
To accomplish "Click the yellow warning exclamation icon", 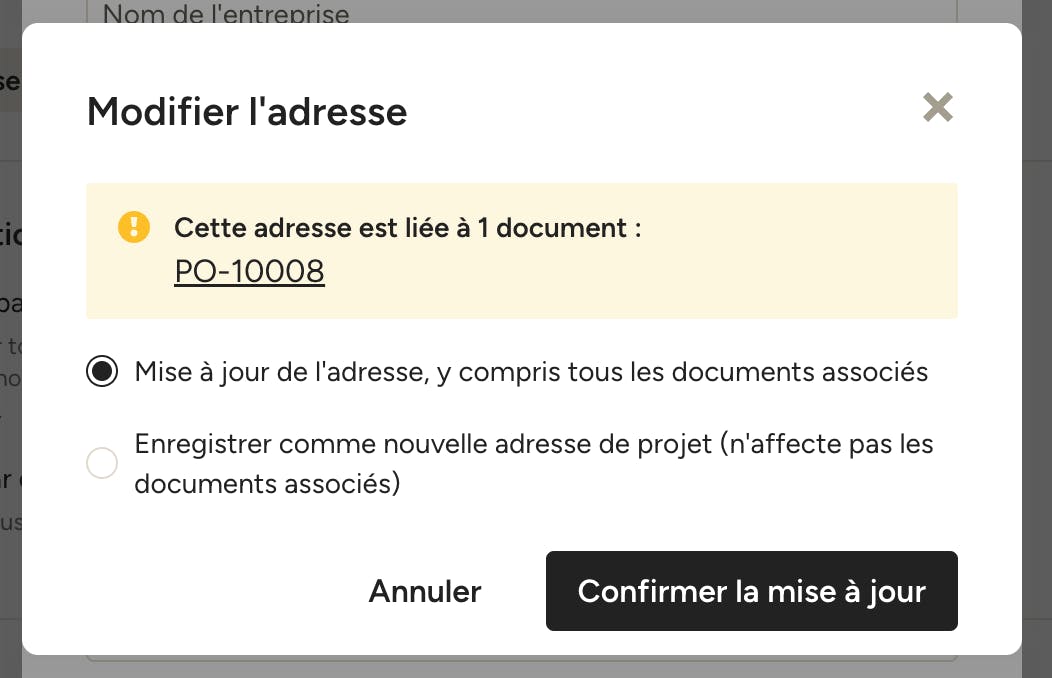I will (x=134, y=227).
